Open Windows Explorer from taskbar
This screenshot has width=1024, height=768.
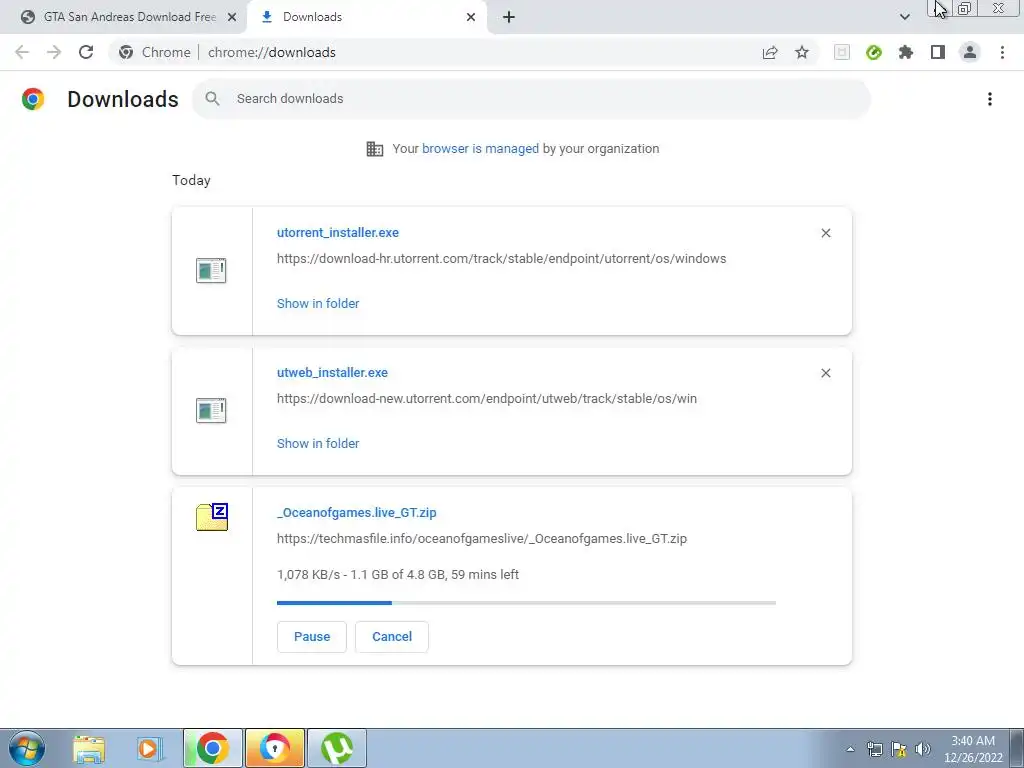(x=89, y=748)
